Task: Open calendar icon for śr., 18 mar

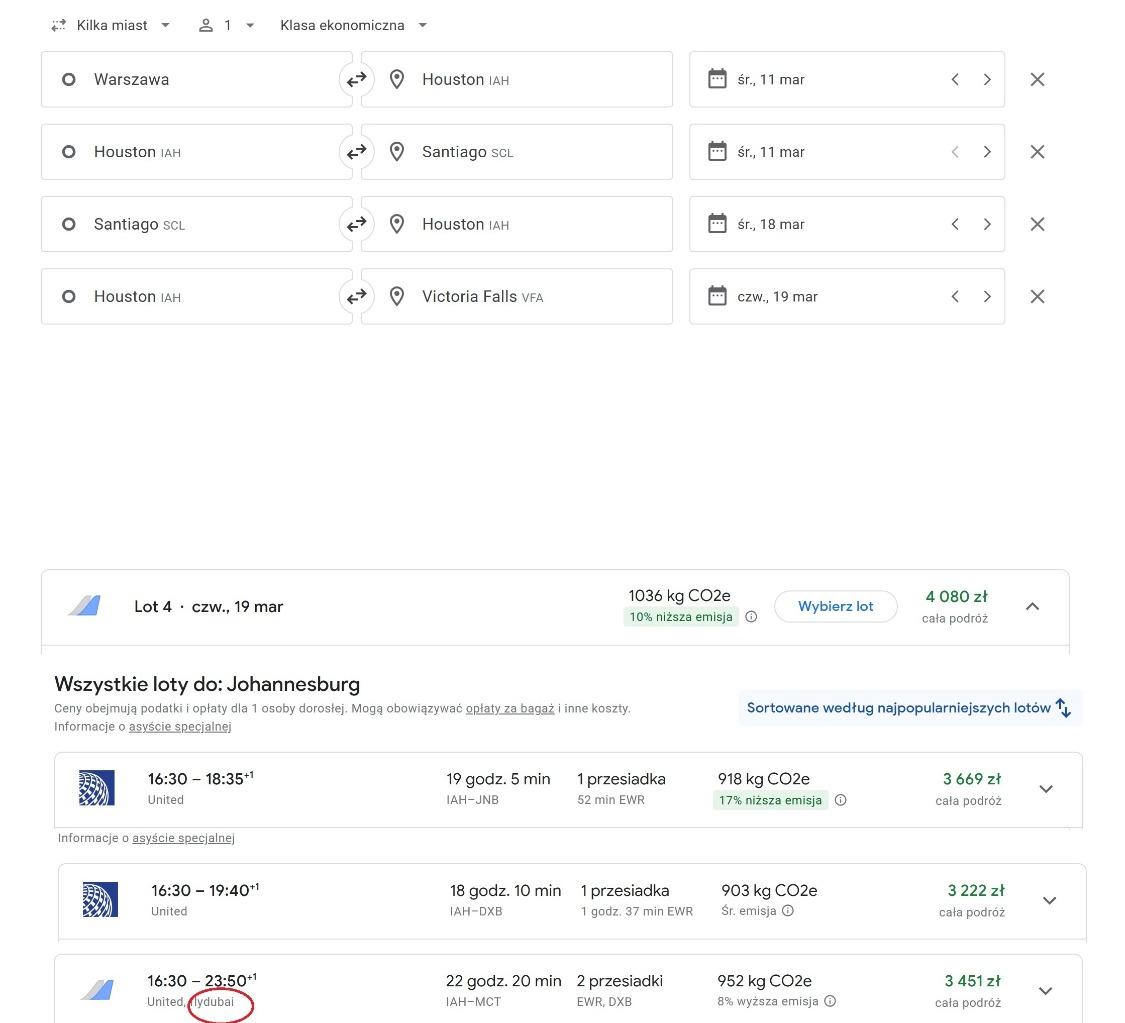Action: click(717, 223)
